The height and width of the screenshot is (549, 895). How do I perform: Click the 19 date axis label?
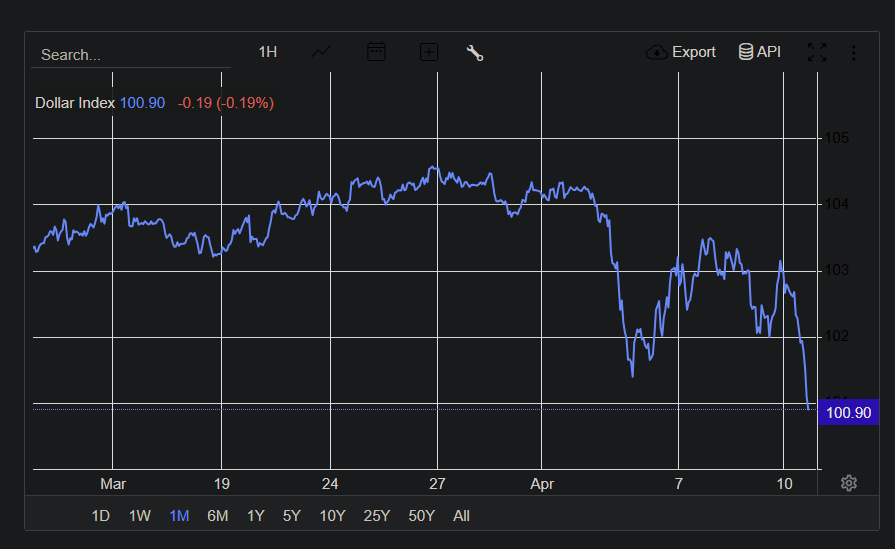pos(221,484)
